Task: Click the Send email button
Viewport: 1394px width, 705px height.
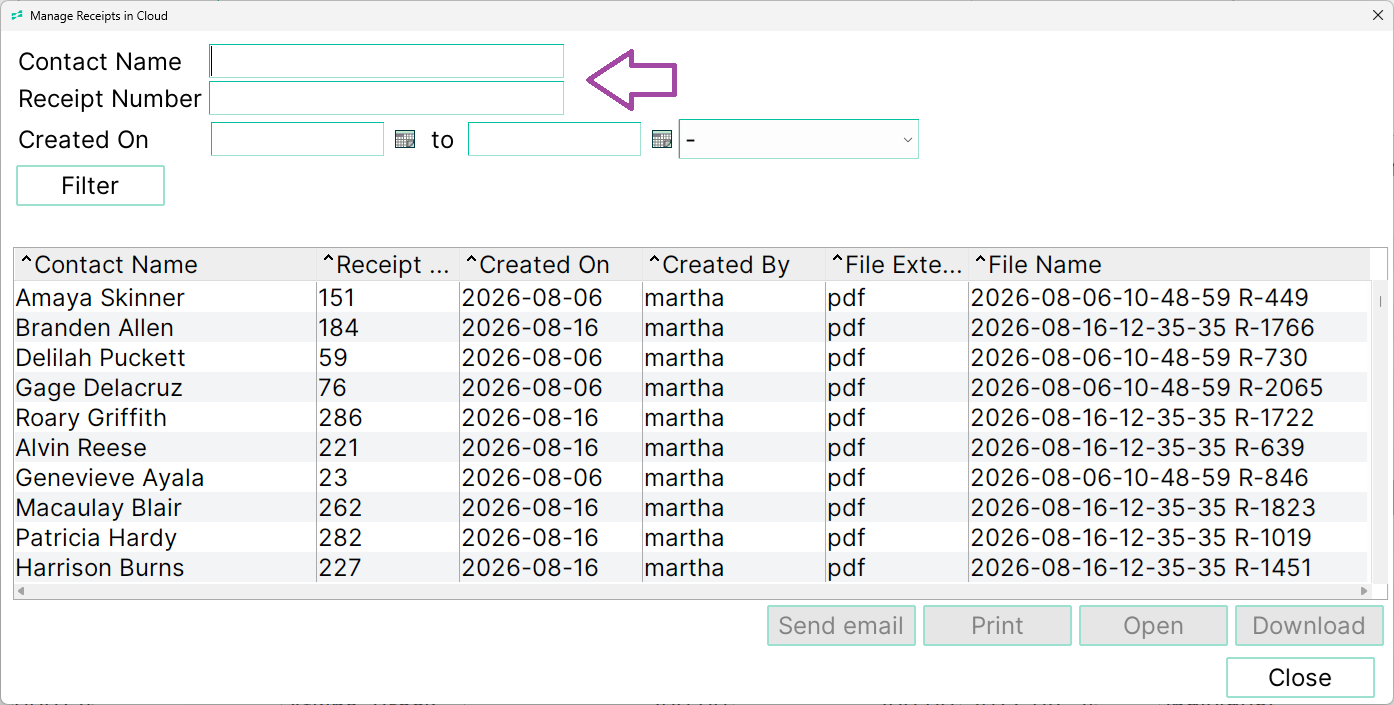Action: (841, 626)
